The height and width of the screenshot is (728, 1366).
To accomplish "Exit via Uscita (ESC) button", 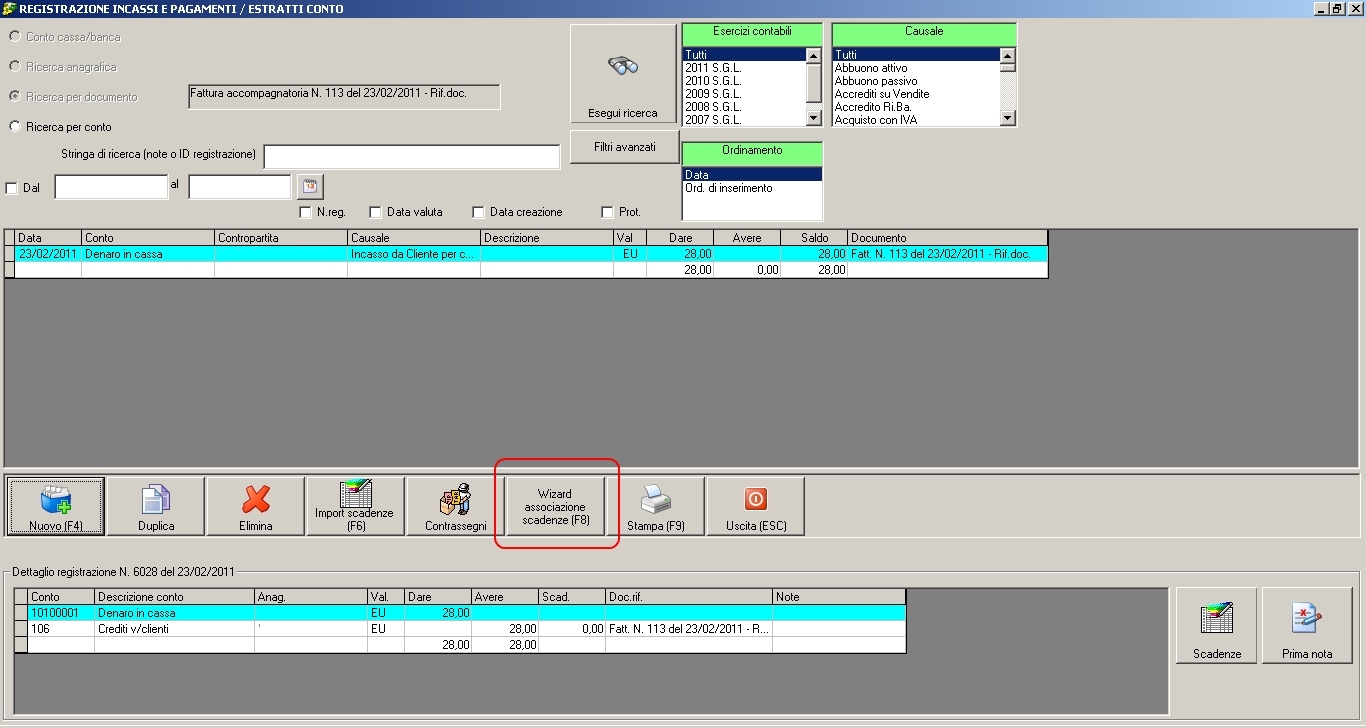I will 756,506.
